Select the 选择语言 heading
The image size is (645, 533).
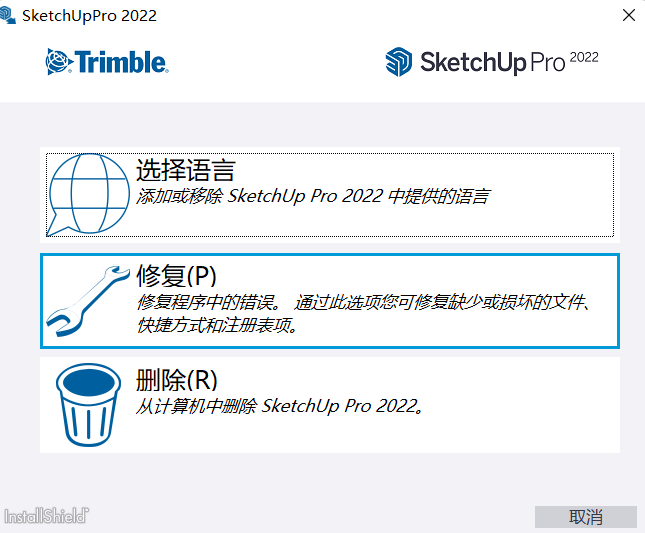185,171
